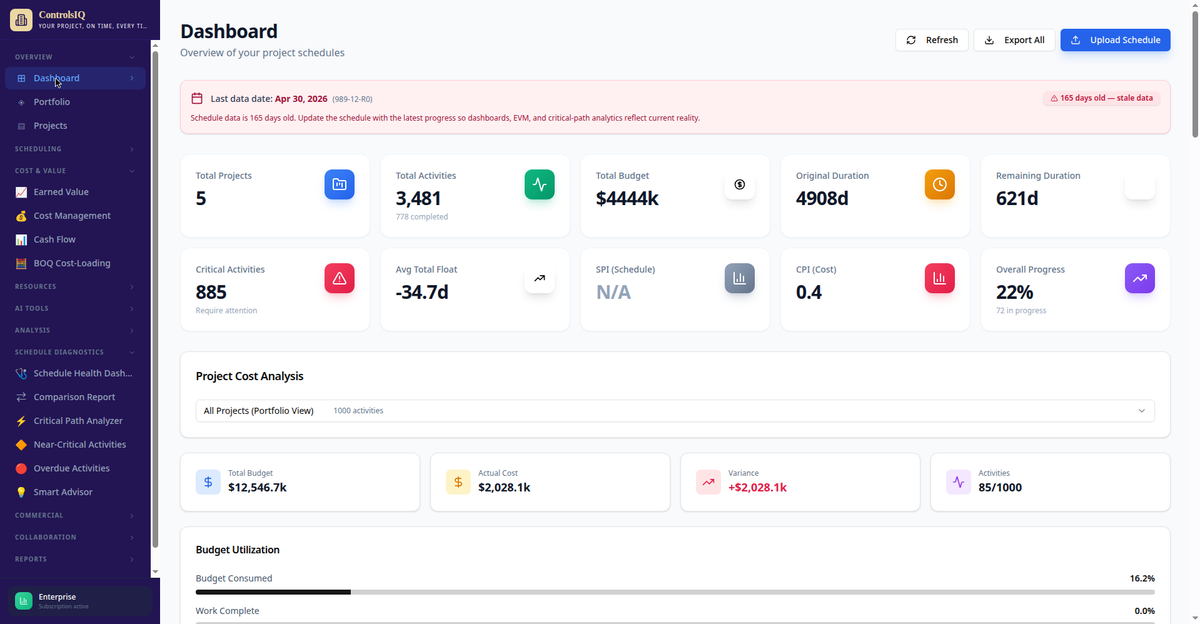
Task: Open the Projects page
Action: tap(75, 126)
